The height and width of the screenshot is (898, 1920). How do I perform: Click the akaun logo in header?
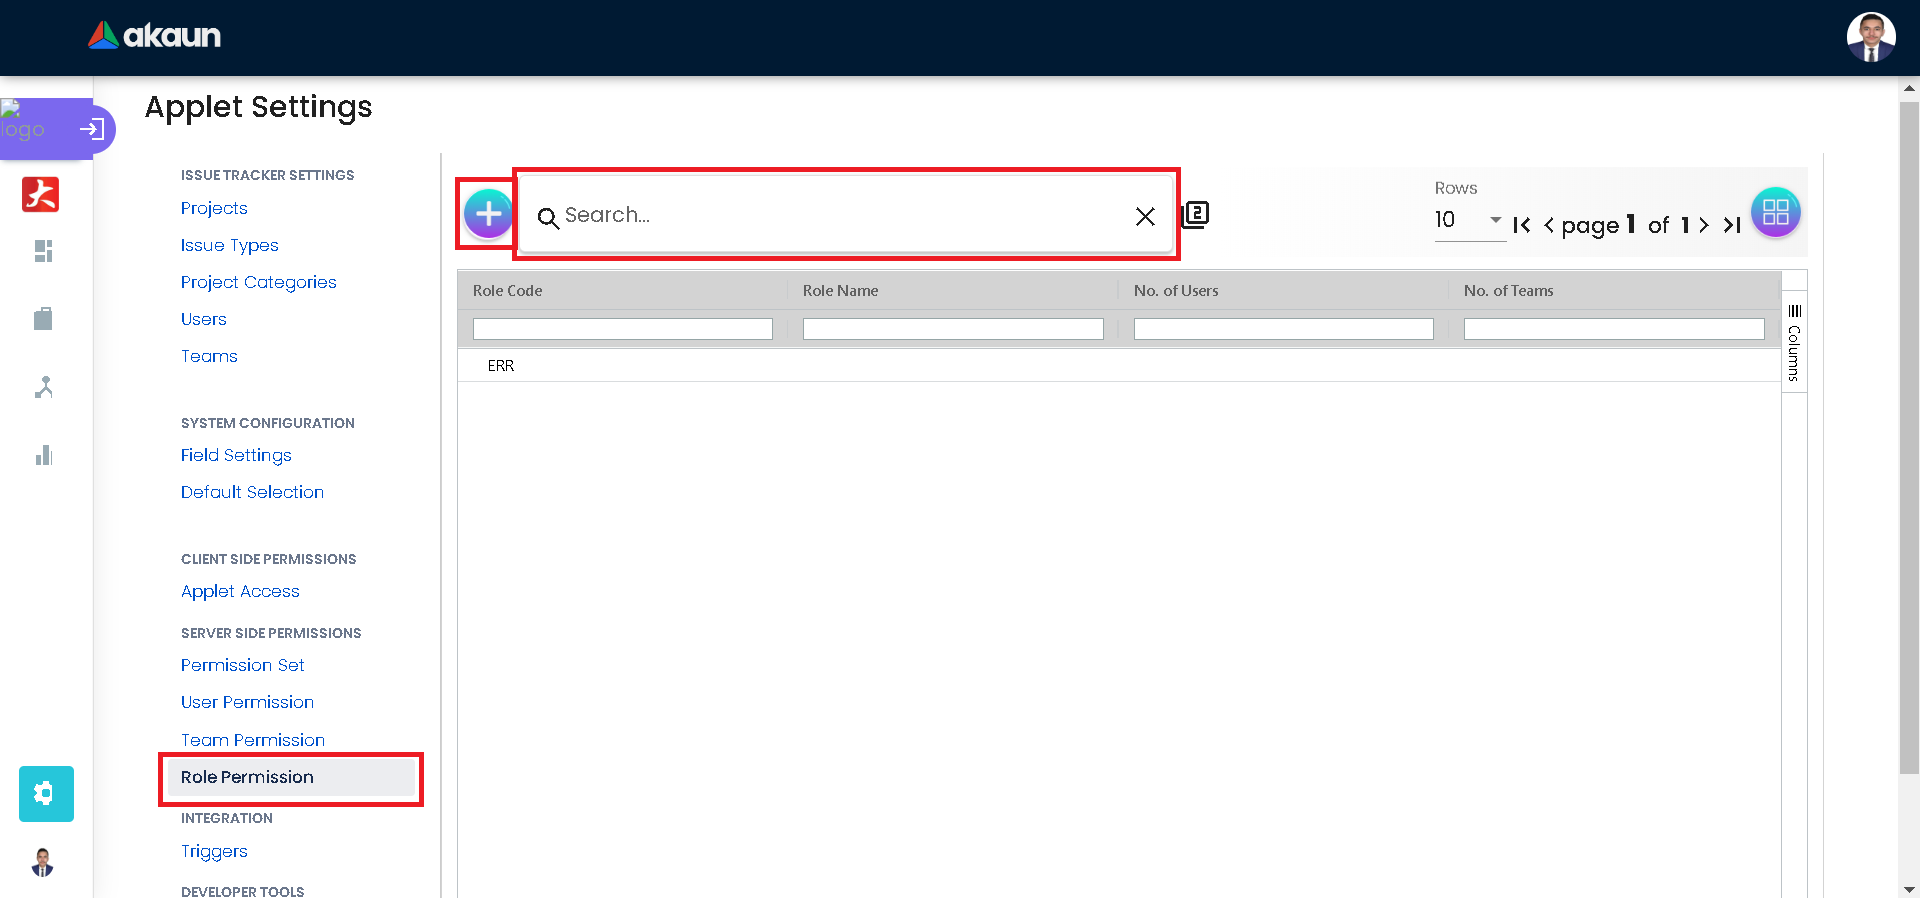(155, 36)
